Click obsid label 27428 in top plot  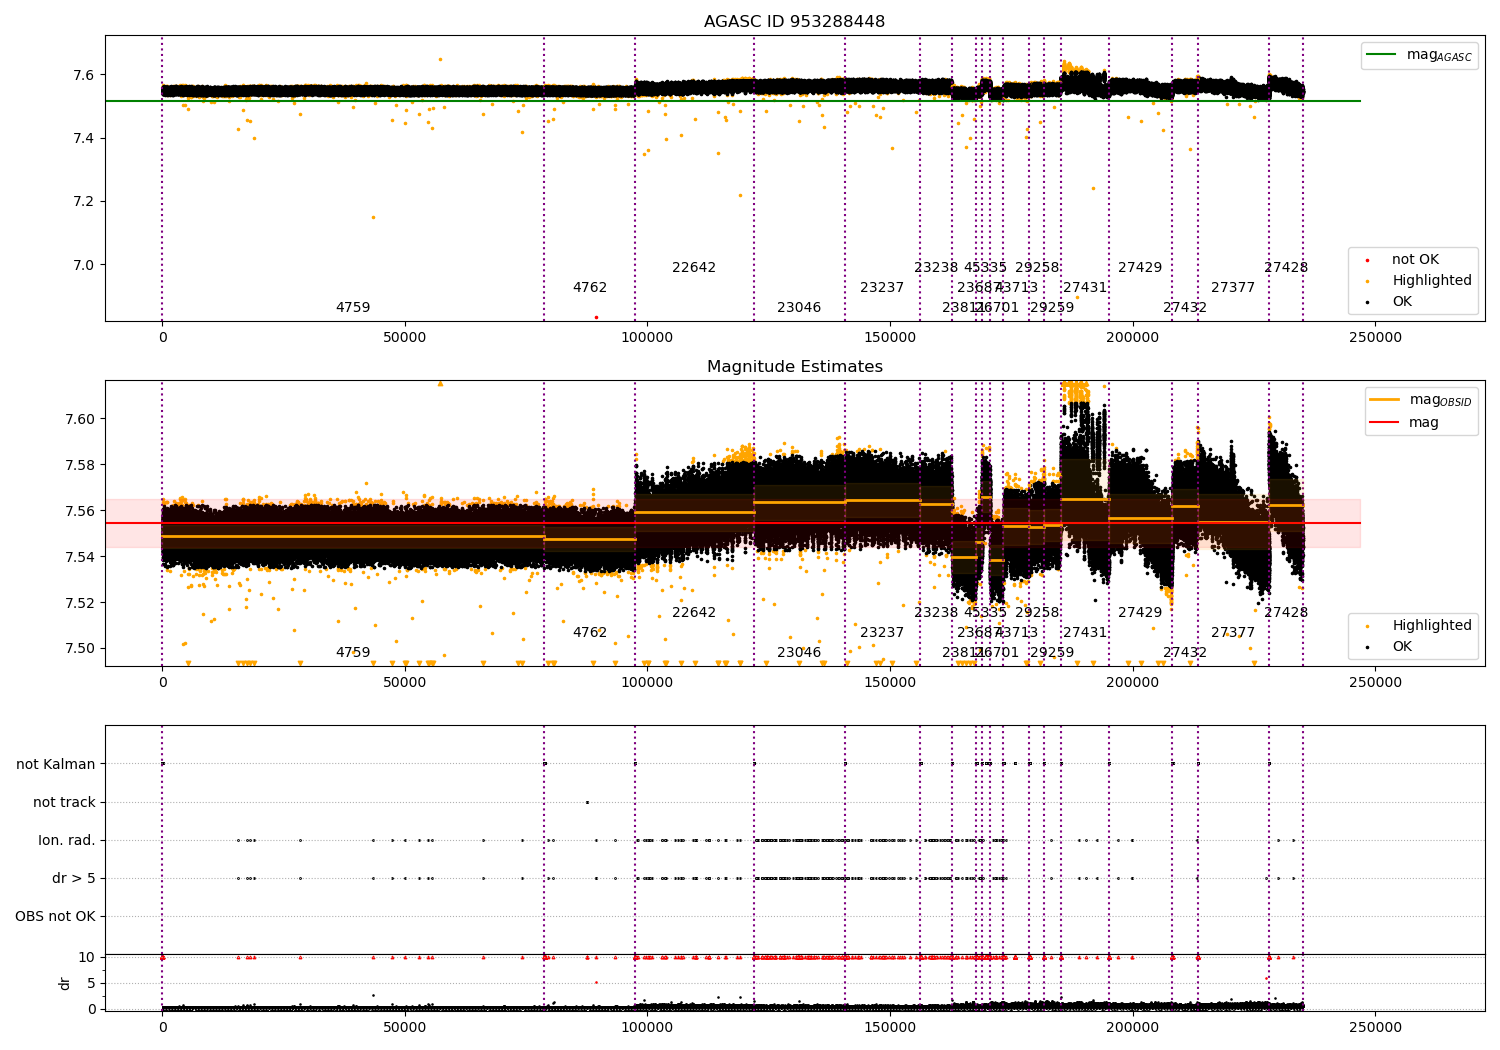coord(1286,268)
